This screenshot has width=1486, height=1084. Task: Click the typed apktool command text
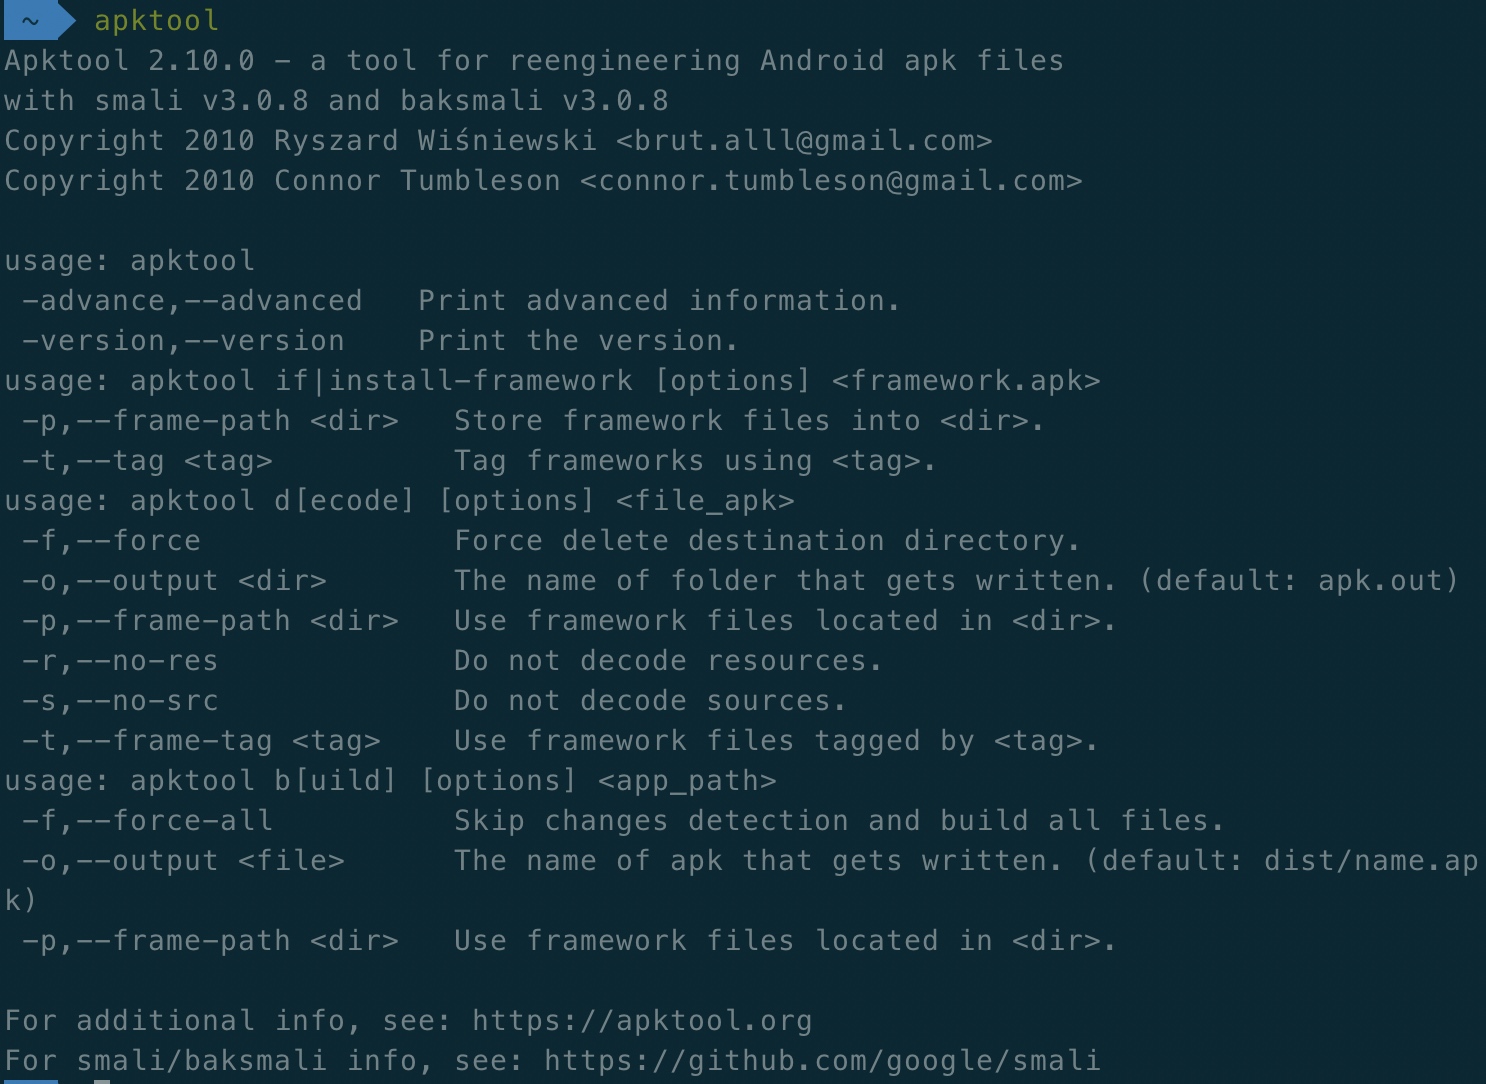[x=156, y=20]
